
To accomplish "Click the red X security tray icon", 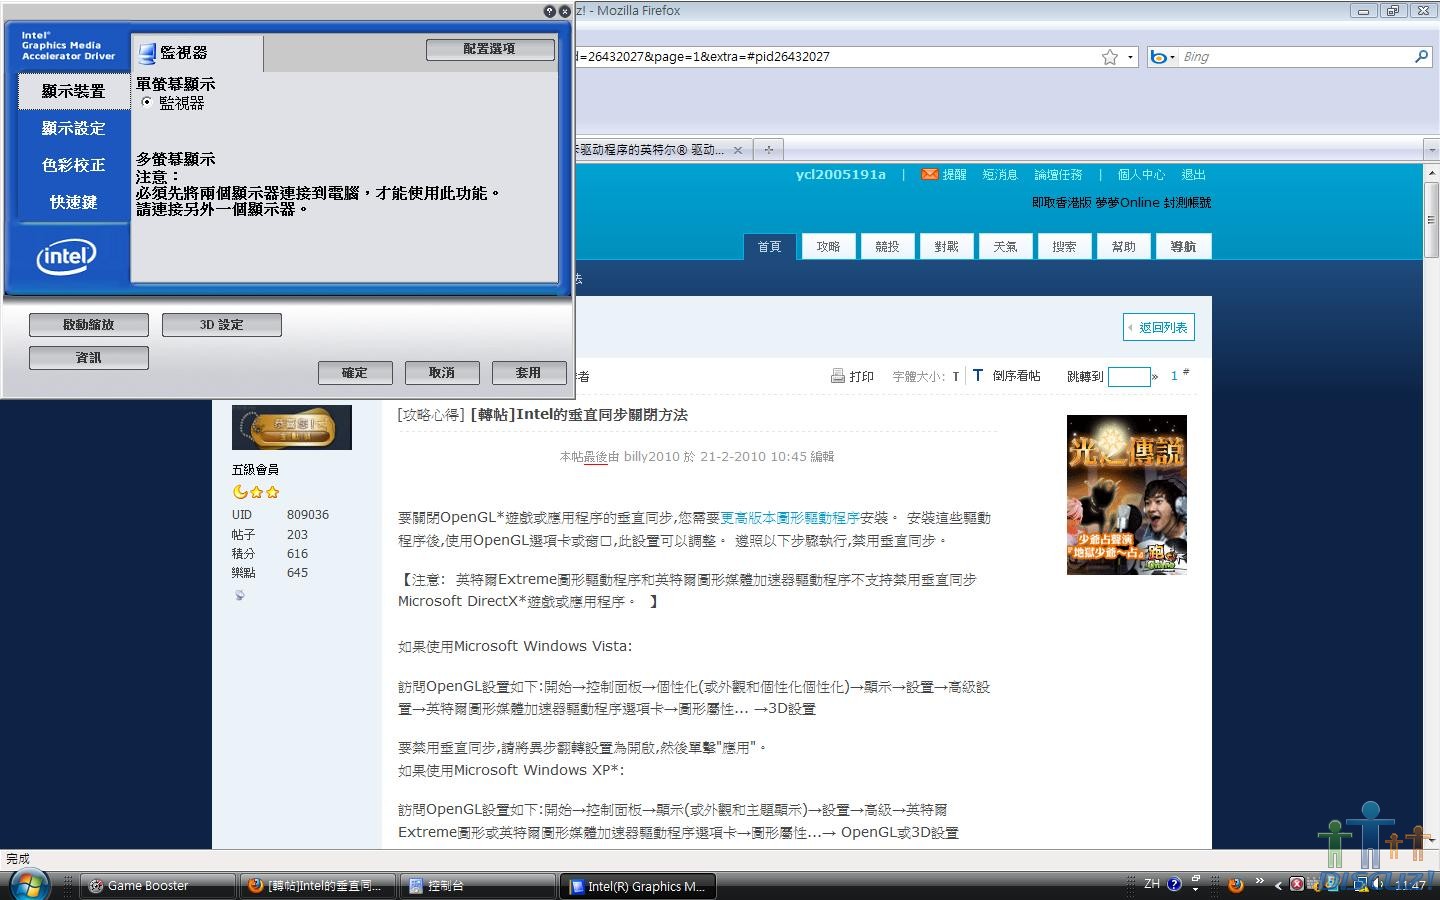I will pyautogui.click(x=1297, y=885).
